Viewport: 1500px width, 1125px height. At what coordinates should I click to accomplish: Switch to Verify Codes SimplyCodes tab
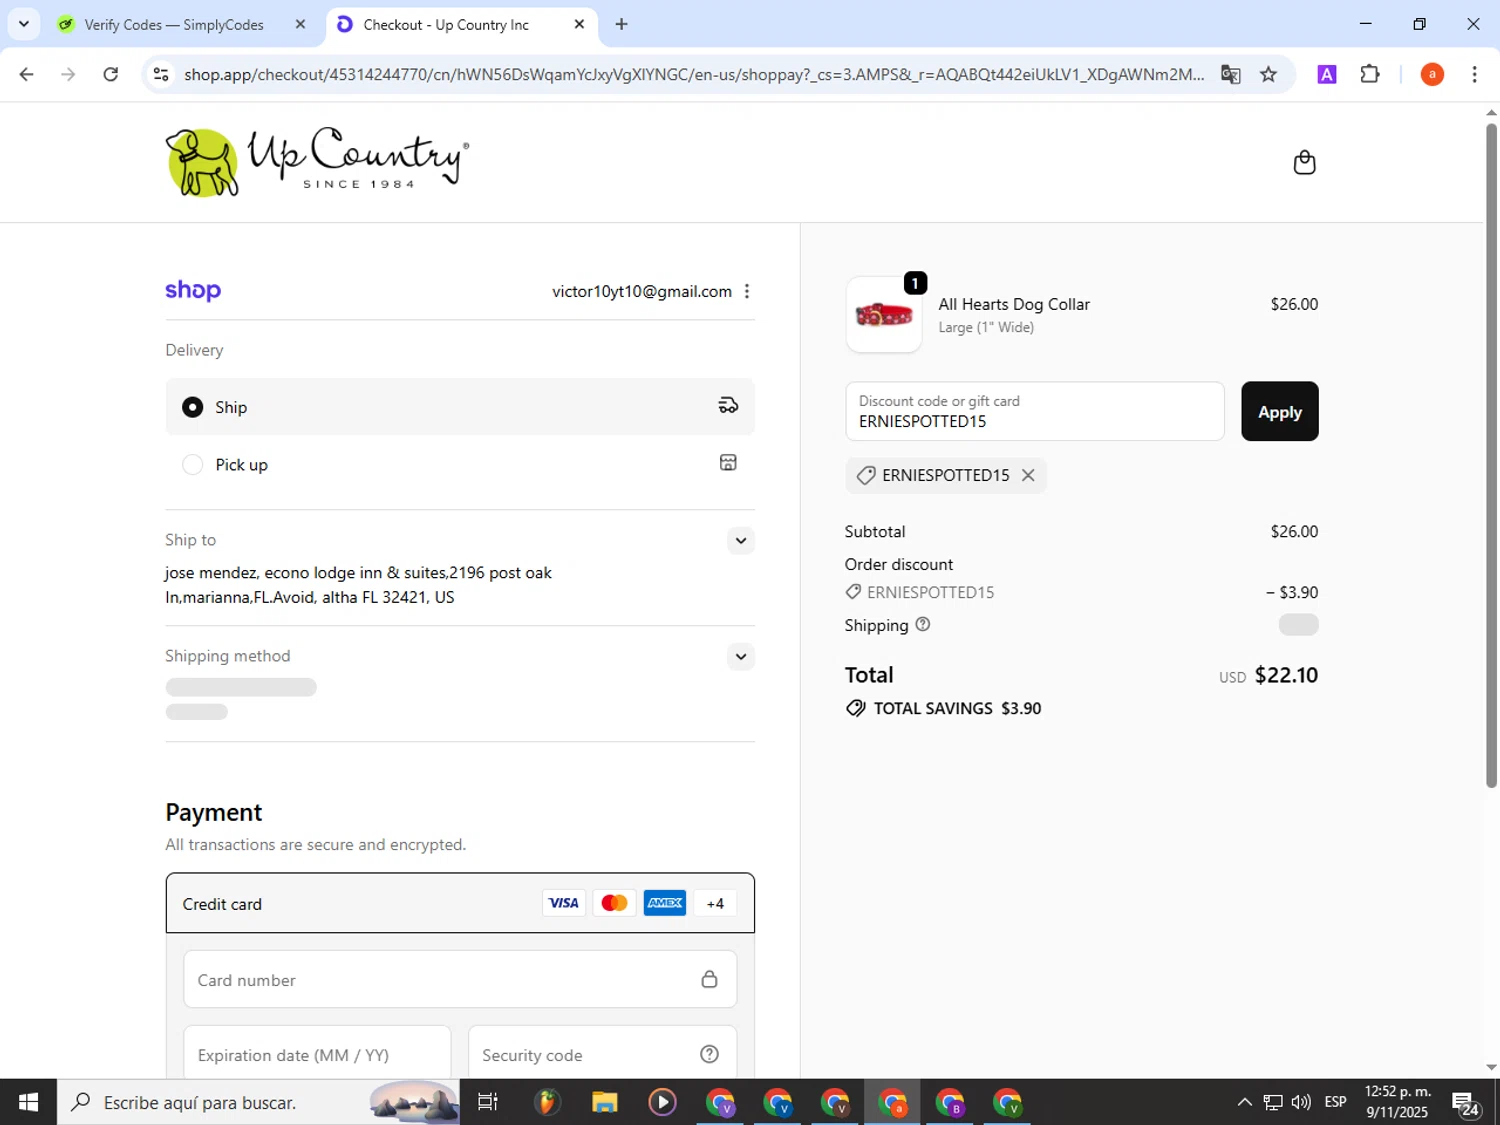(174, 25)
